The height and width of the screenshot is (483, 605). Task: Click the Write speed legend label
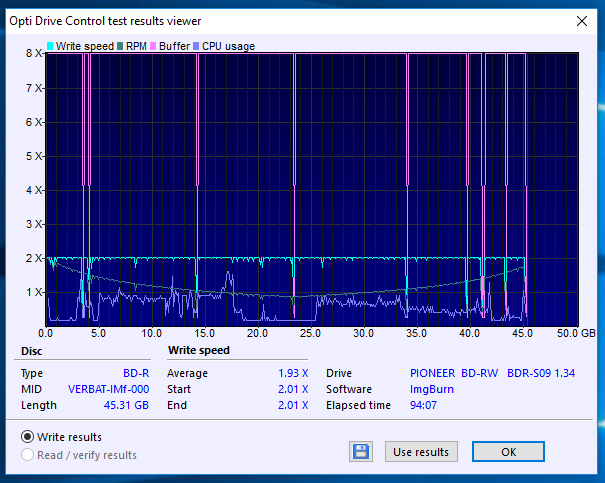click(x=84, y=46)
